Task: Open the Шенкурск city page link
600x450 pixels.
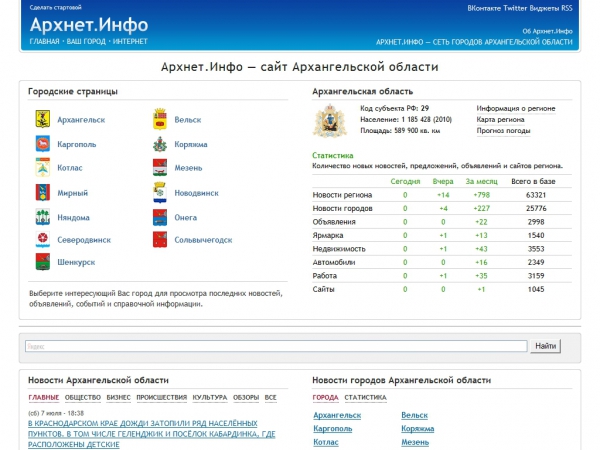Action: [76, 262]
